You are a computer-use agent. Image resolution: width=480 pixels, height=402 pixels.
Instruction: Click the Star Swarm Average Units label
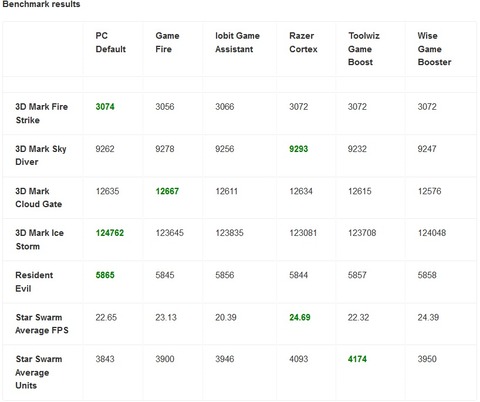coord(39,372)
